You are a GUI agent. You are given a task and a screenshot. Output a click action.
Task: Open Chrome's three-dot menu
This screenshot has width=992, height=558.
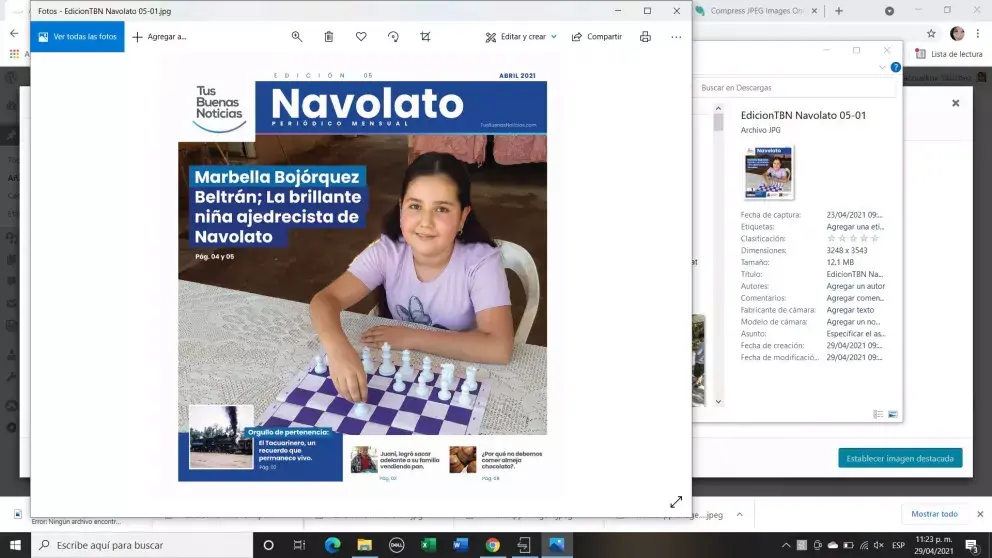coord(978,34)
